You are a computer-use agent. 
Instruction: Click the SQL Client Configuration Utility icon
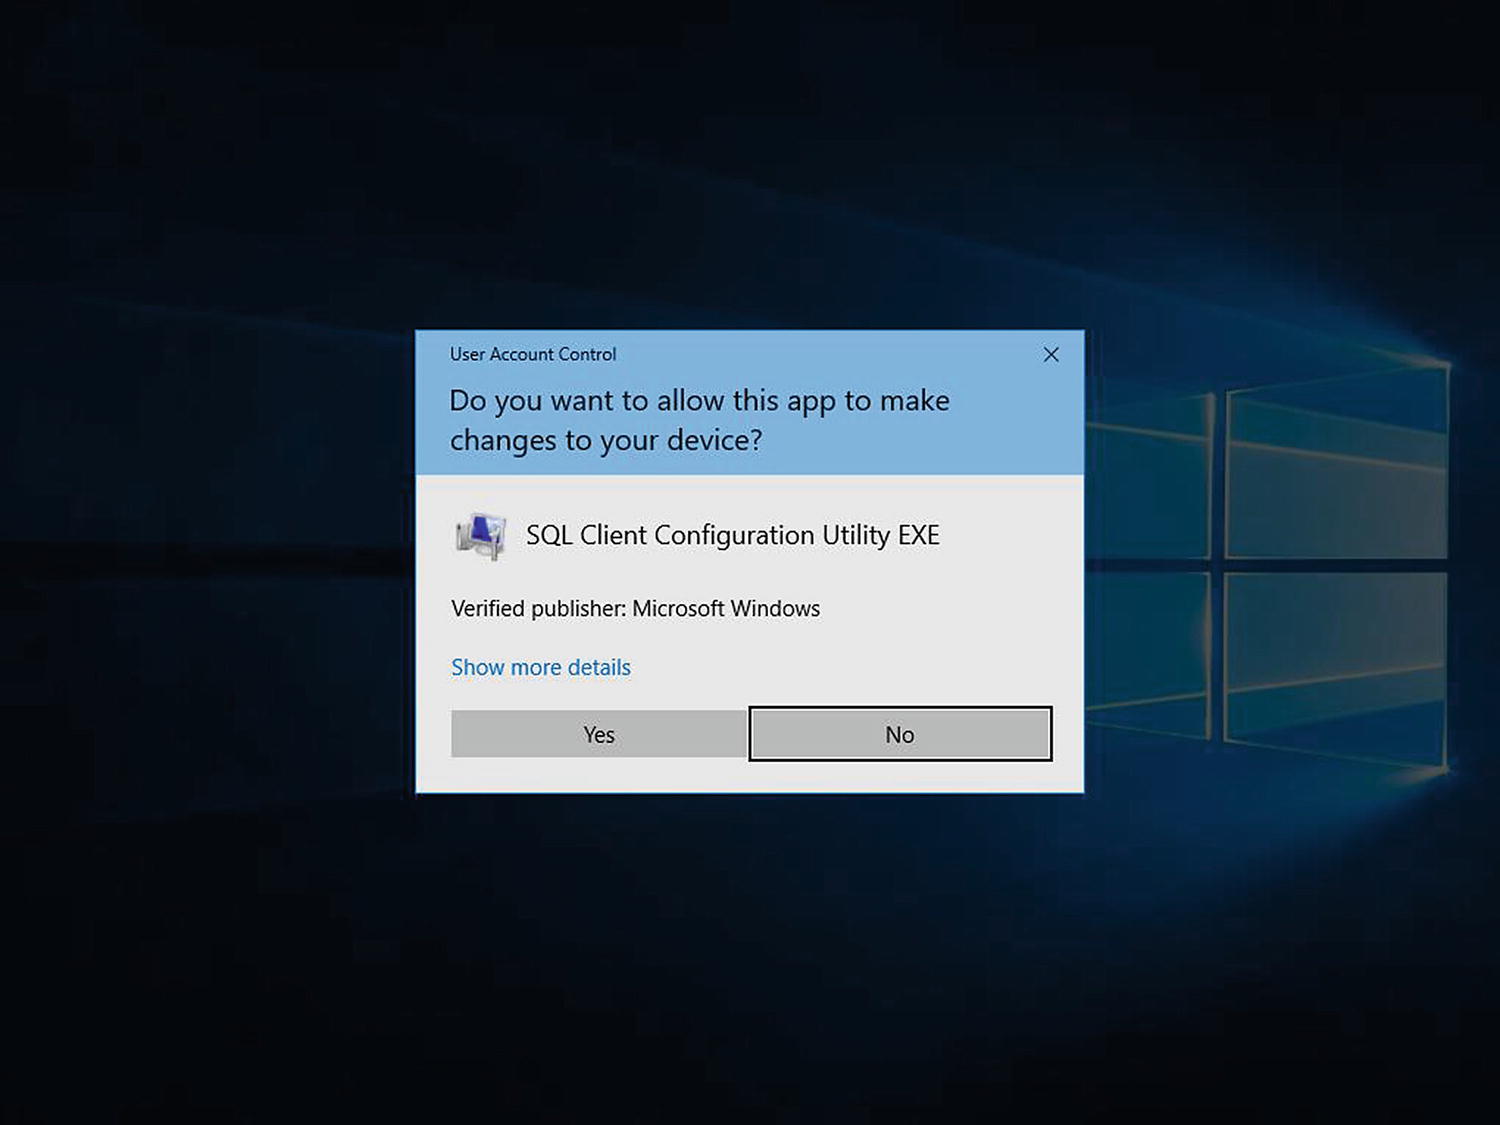pyautogui.click(x=481, y=535)
